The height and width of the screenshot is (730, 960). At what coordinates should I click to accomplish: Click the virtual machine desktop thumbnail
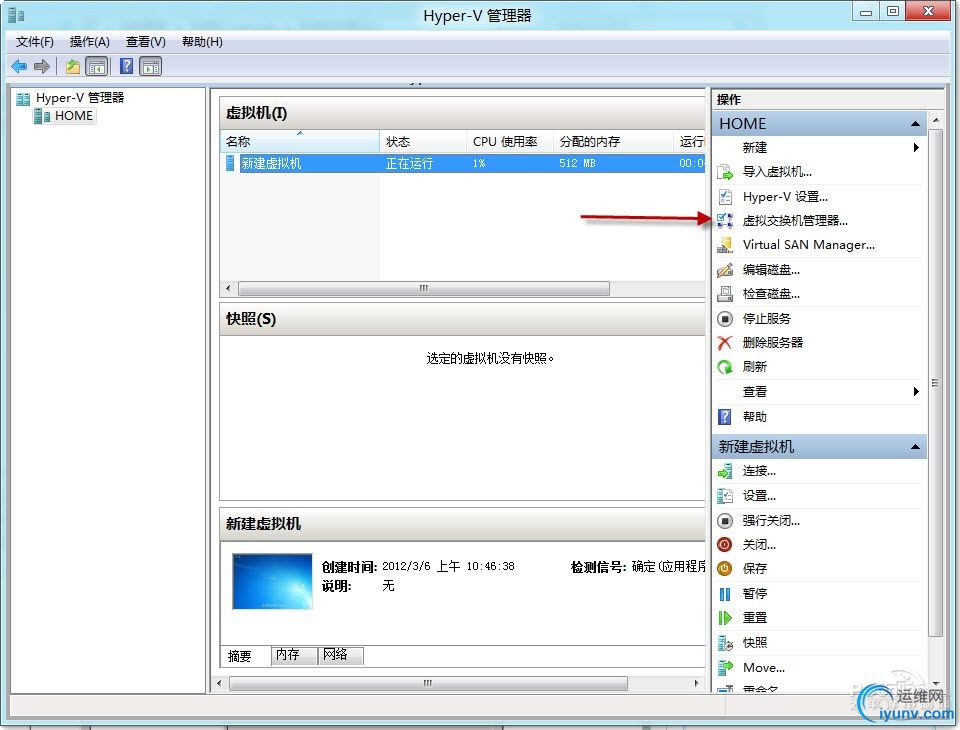[272, 581]
